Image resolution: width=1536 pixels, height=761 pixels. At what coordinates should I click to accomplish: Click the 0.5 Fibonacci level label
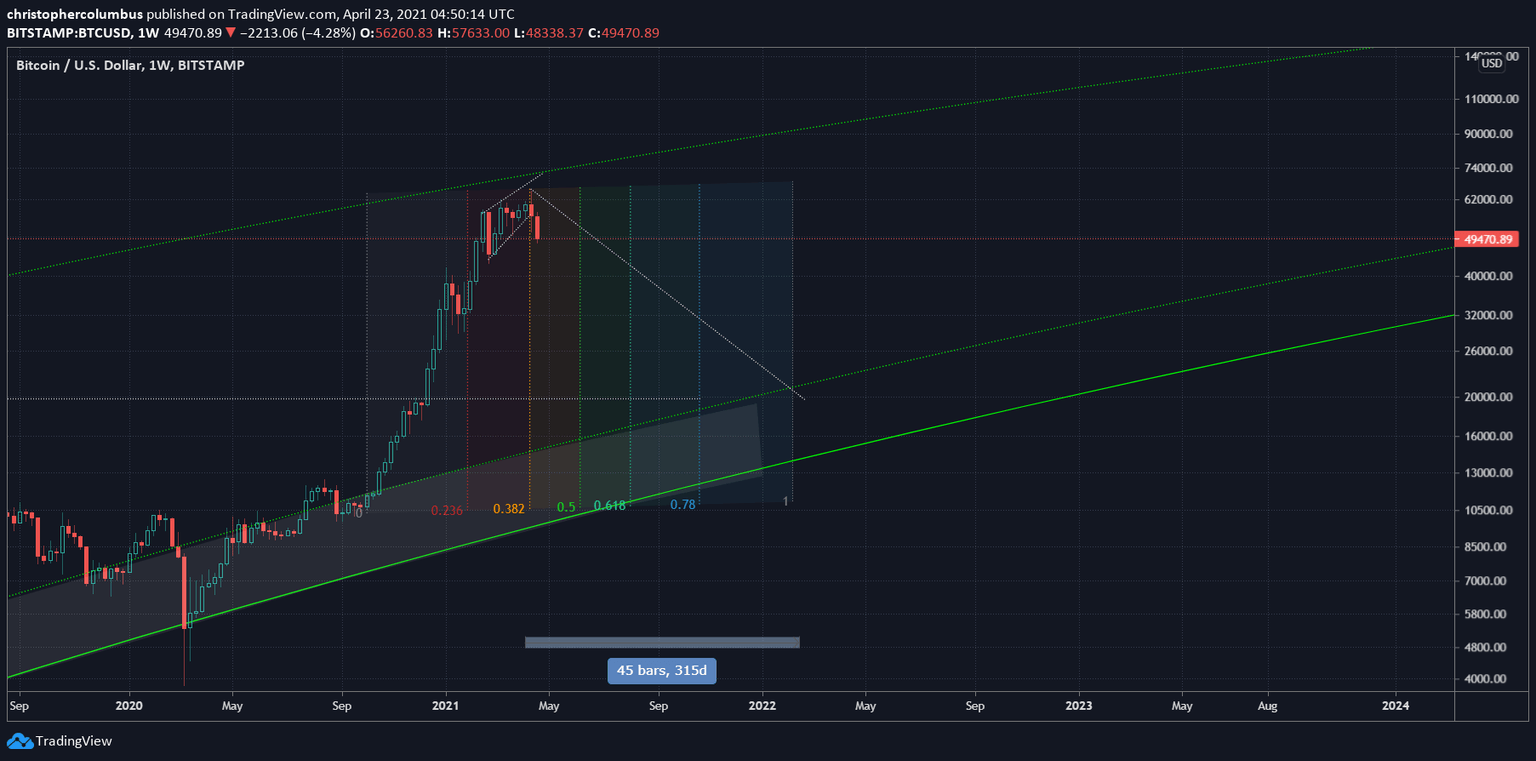[565, 506]
